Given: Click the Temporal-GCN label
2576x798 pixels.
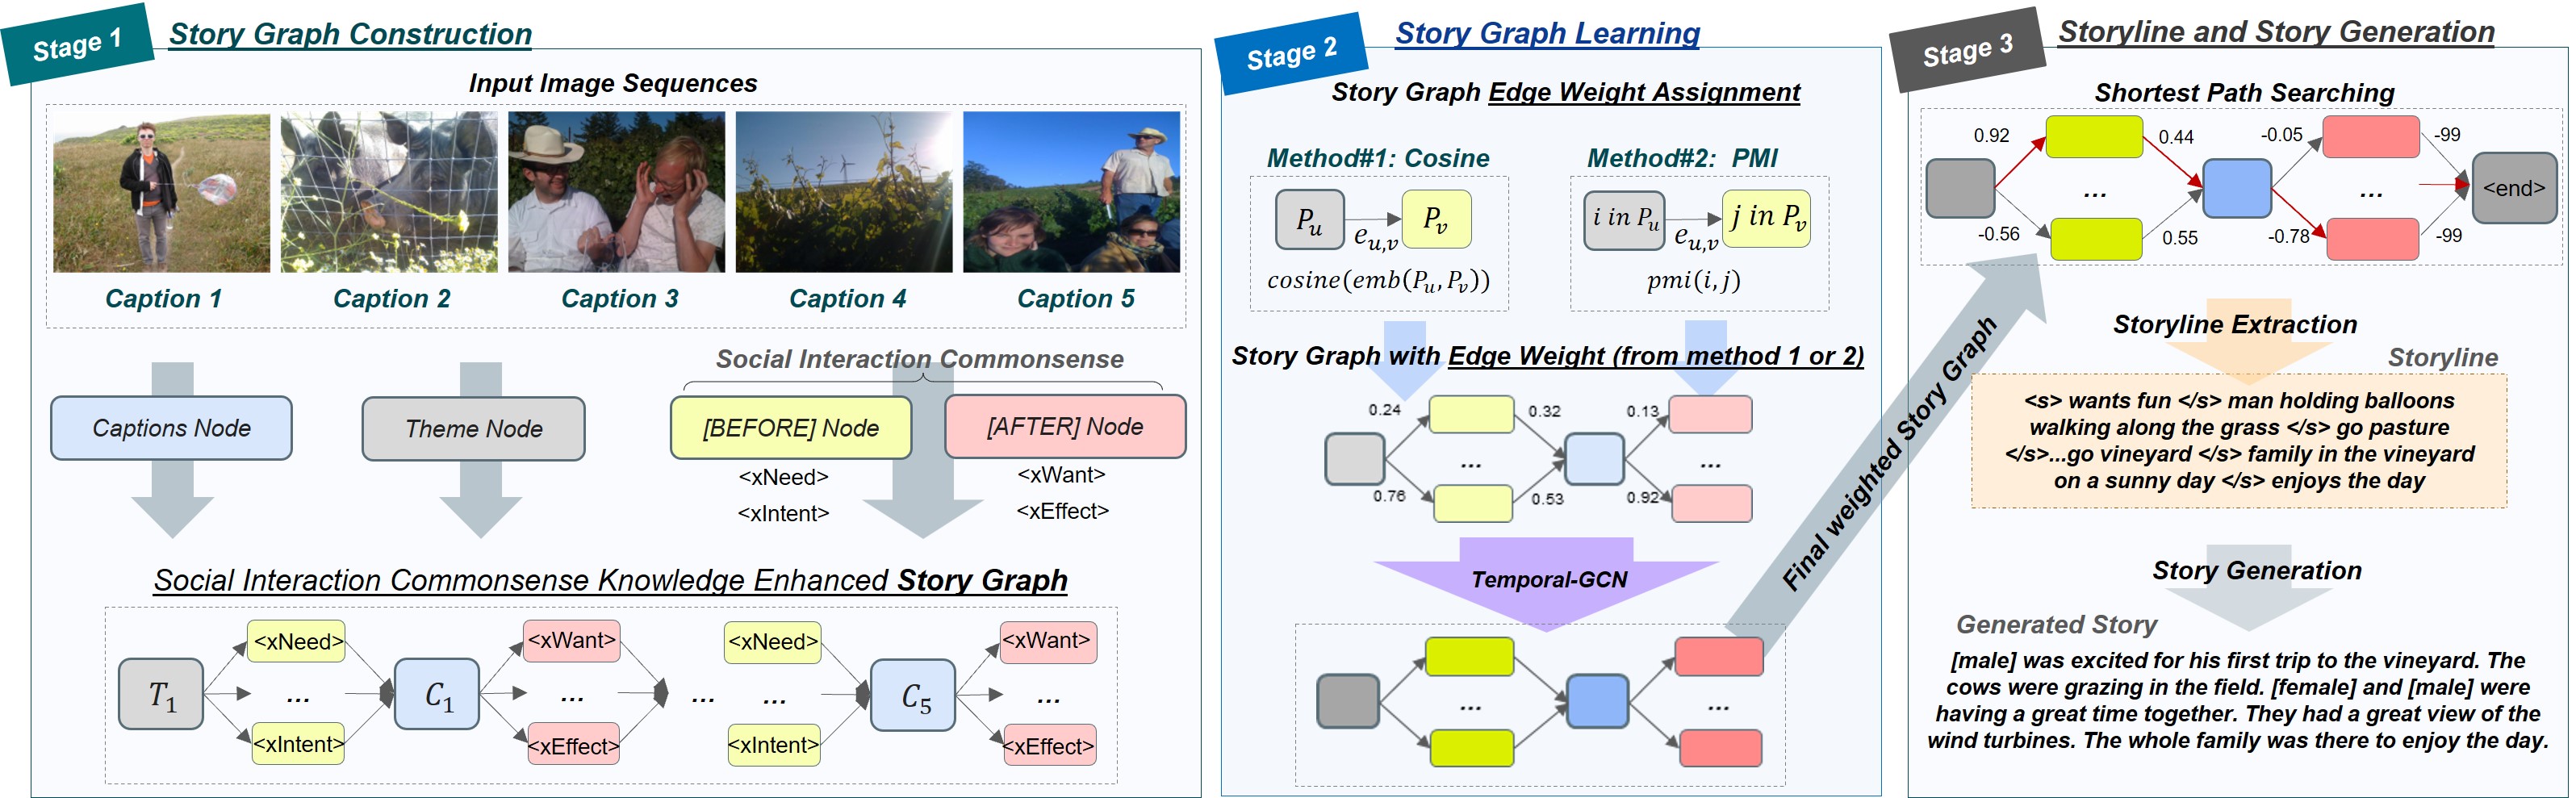Looking at the screenshot, I should pyautogui.click(x=1549, y=580).
